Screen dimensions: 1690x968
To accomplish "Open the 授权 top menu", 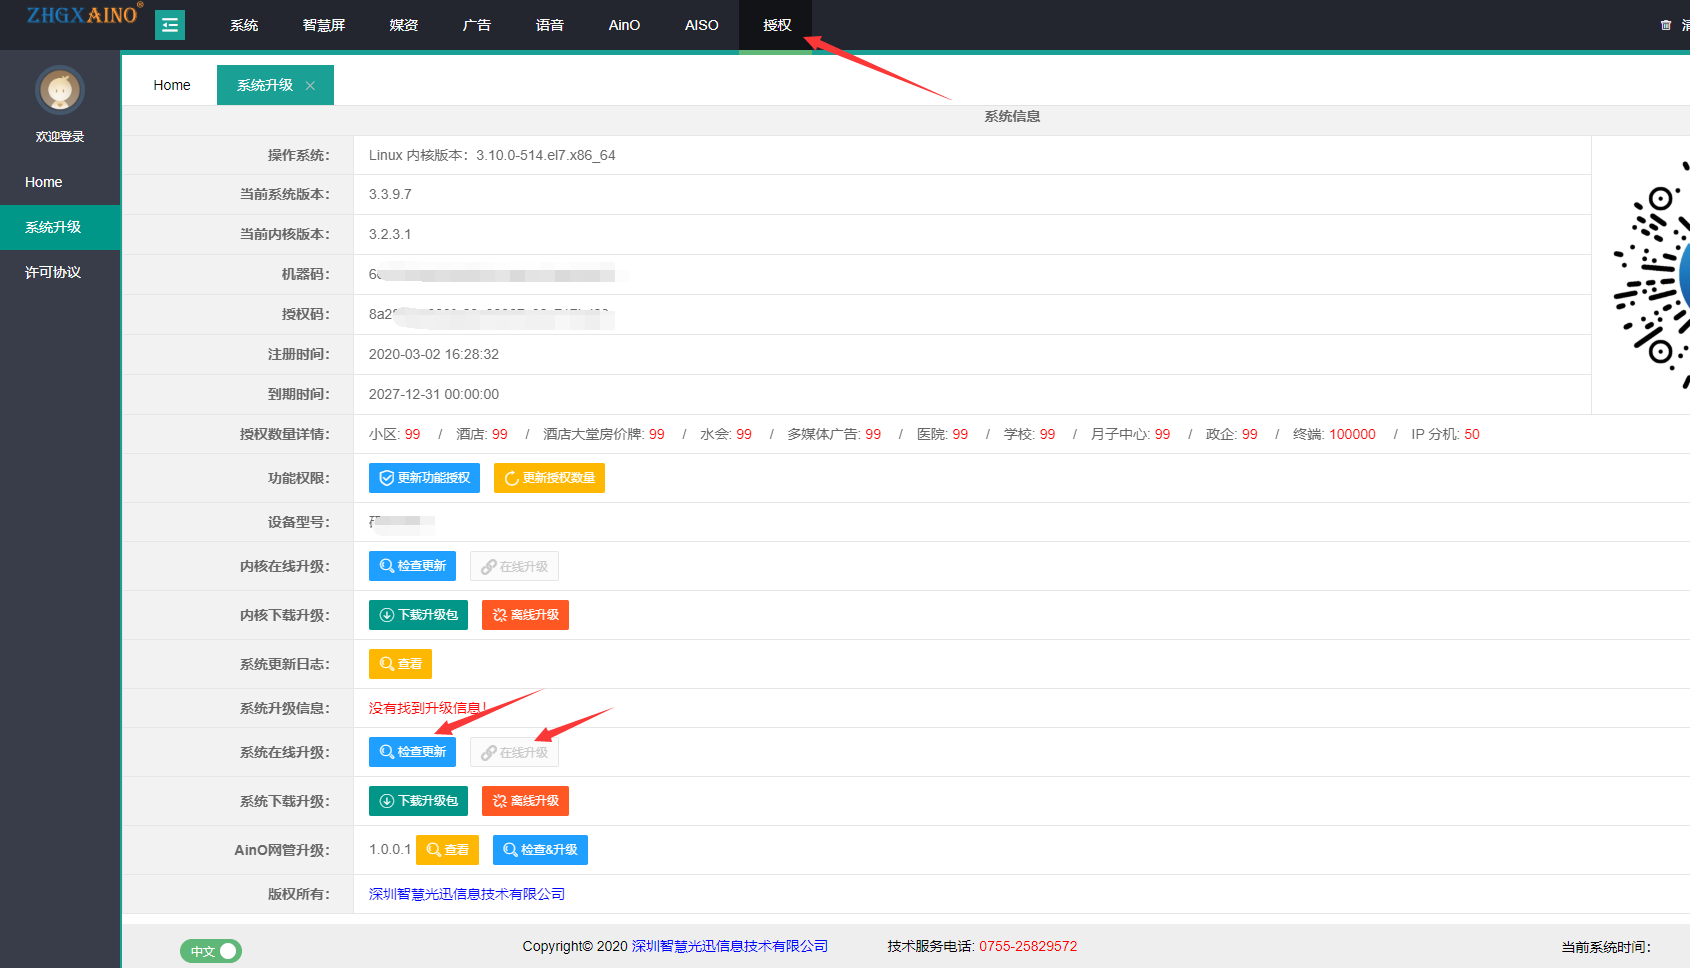I will tap(776, 25).
